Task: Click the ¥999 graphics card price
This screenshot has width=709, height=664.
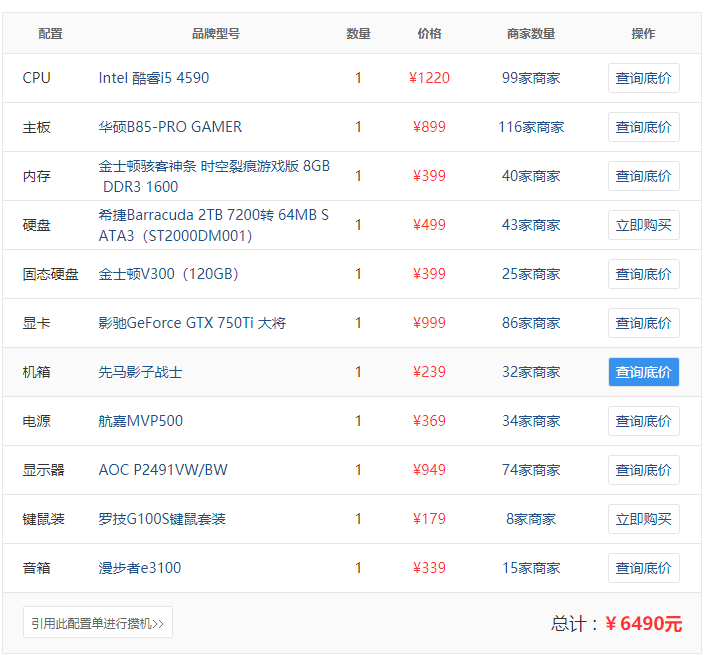Action: 429,323
